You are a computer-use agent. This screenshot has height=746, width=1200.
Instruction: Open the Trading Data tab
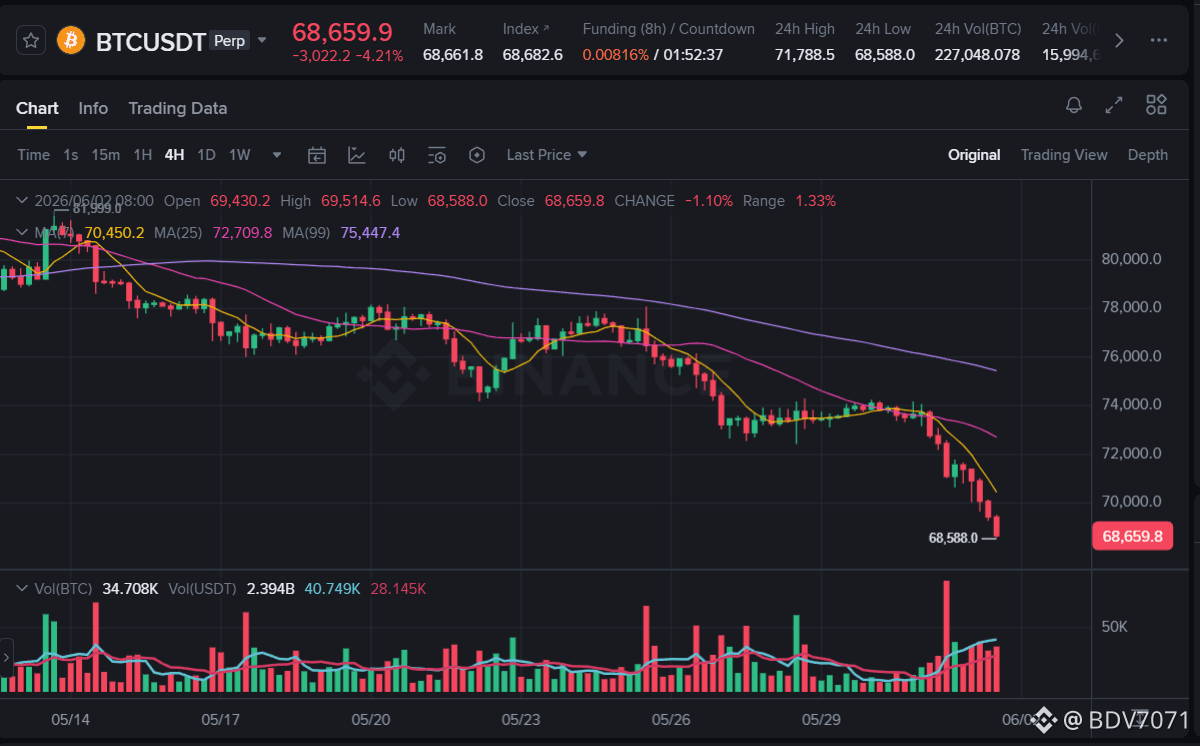tap(178, 108)
